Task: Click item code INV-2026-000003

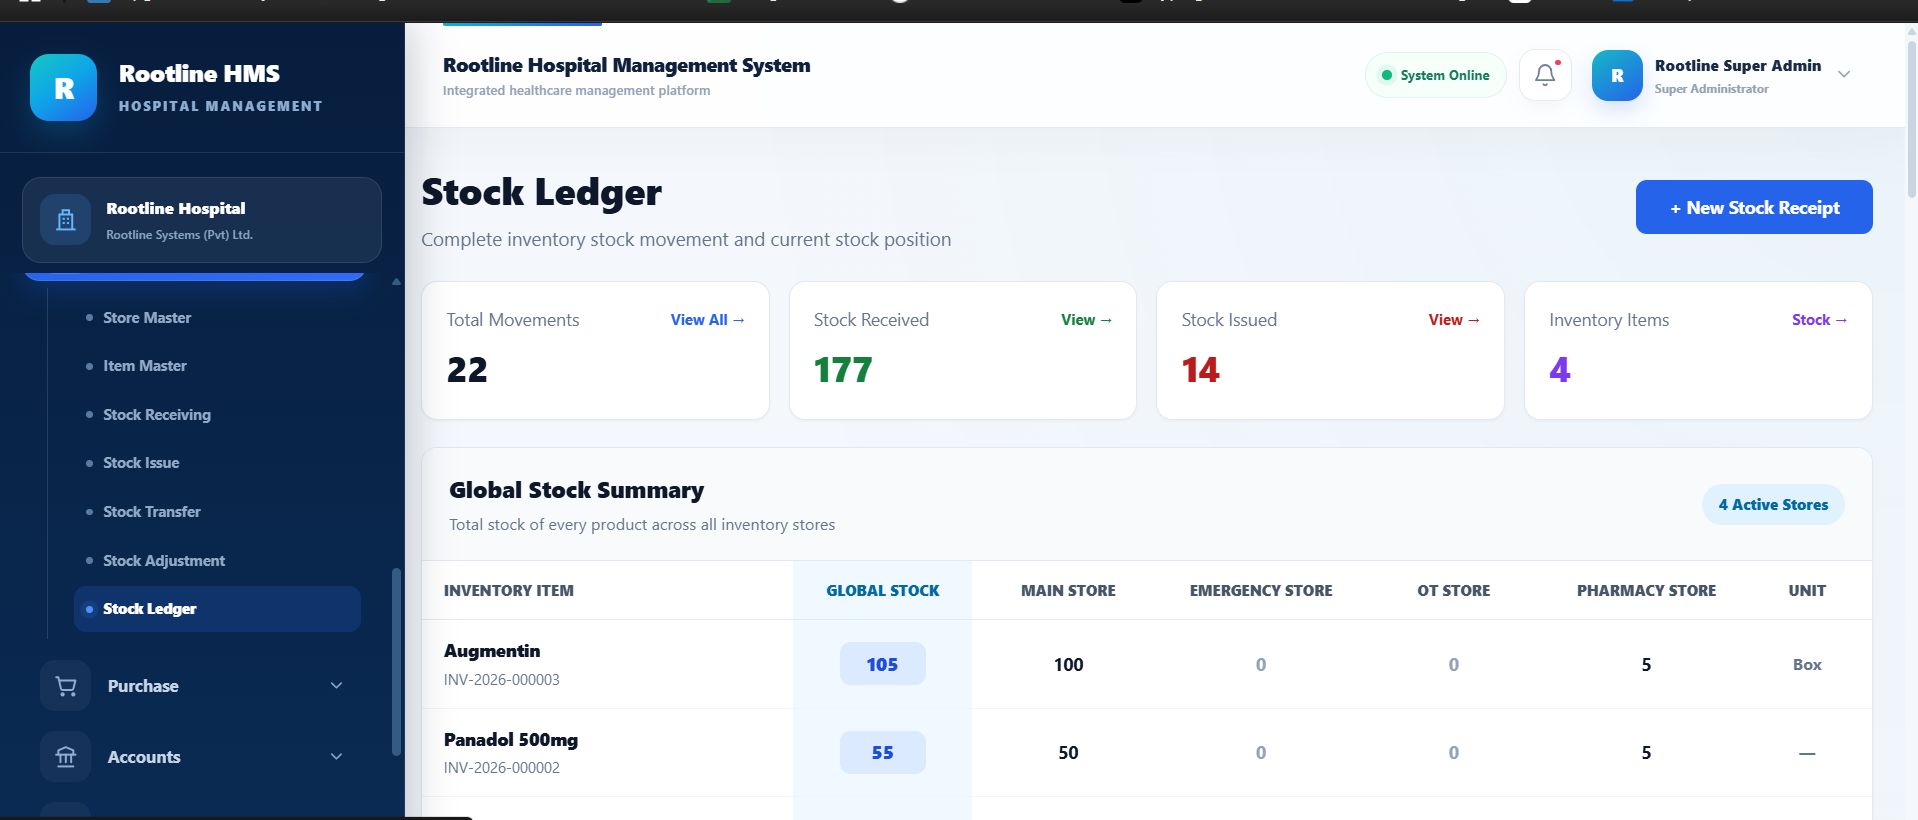Action: tap(502, 680)
